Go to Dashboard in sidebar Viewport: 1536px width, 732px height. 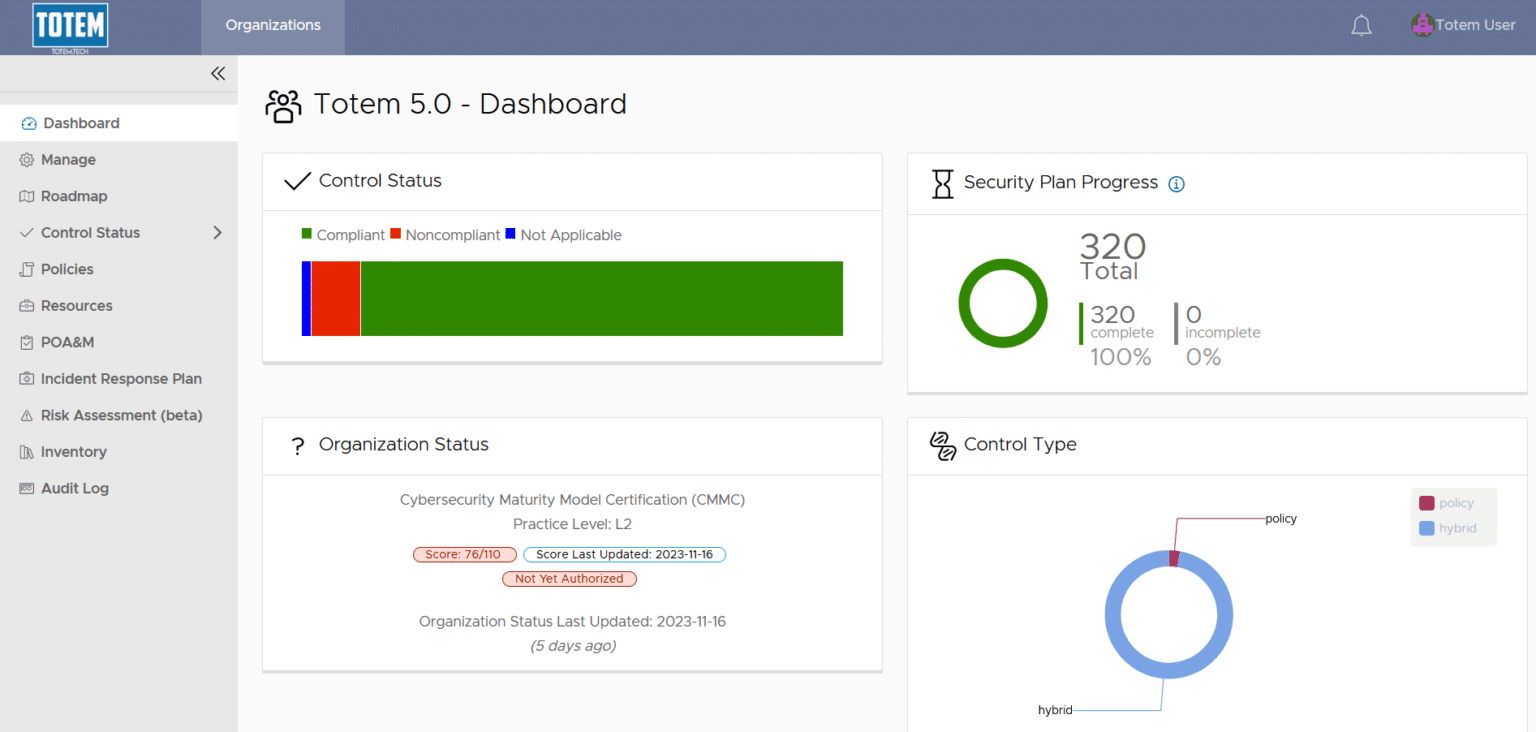[81, 123]
